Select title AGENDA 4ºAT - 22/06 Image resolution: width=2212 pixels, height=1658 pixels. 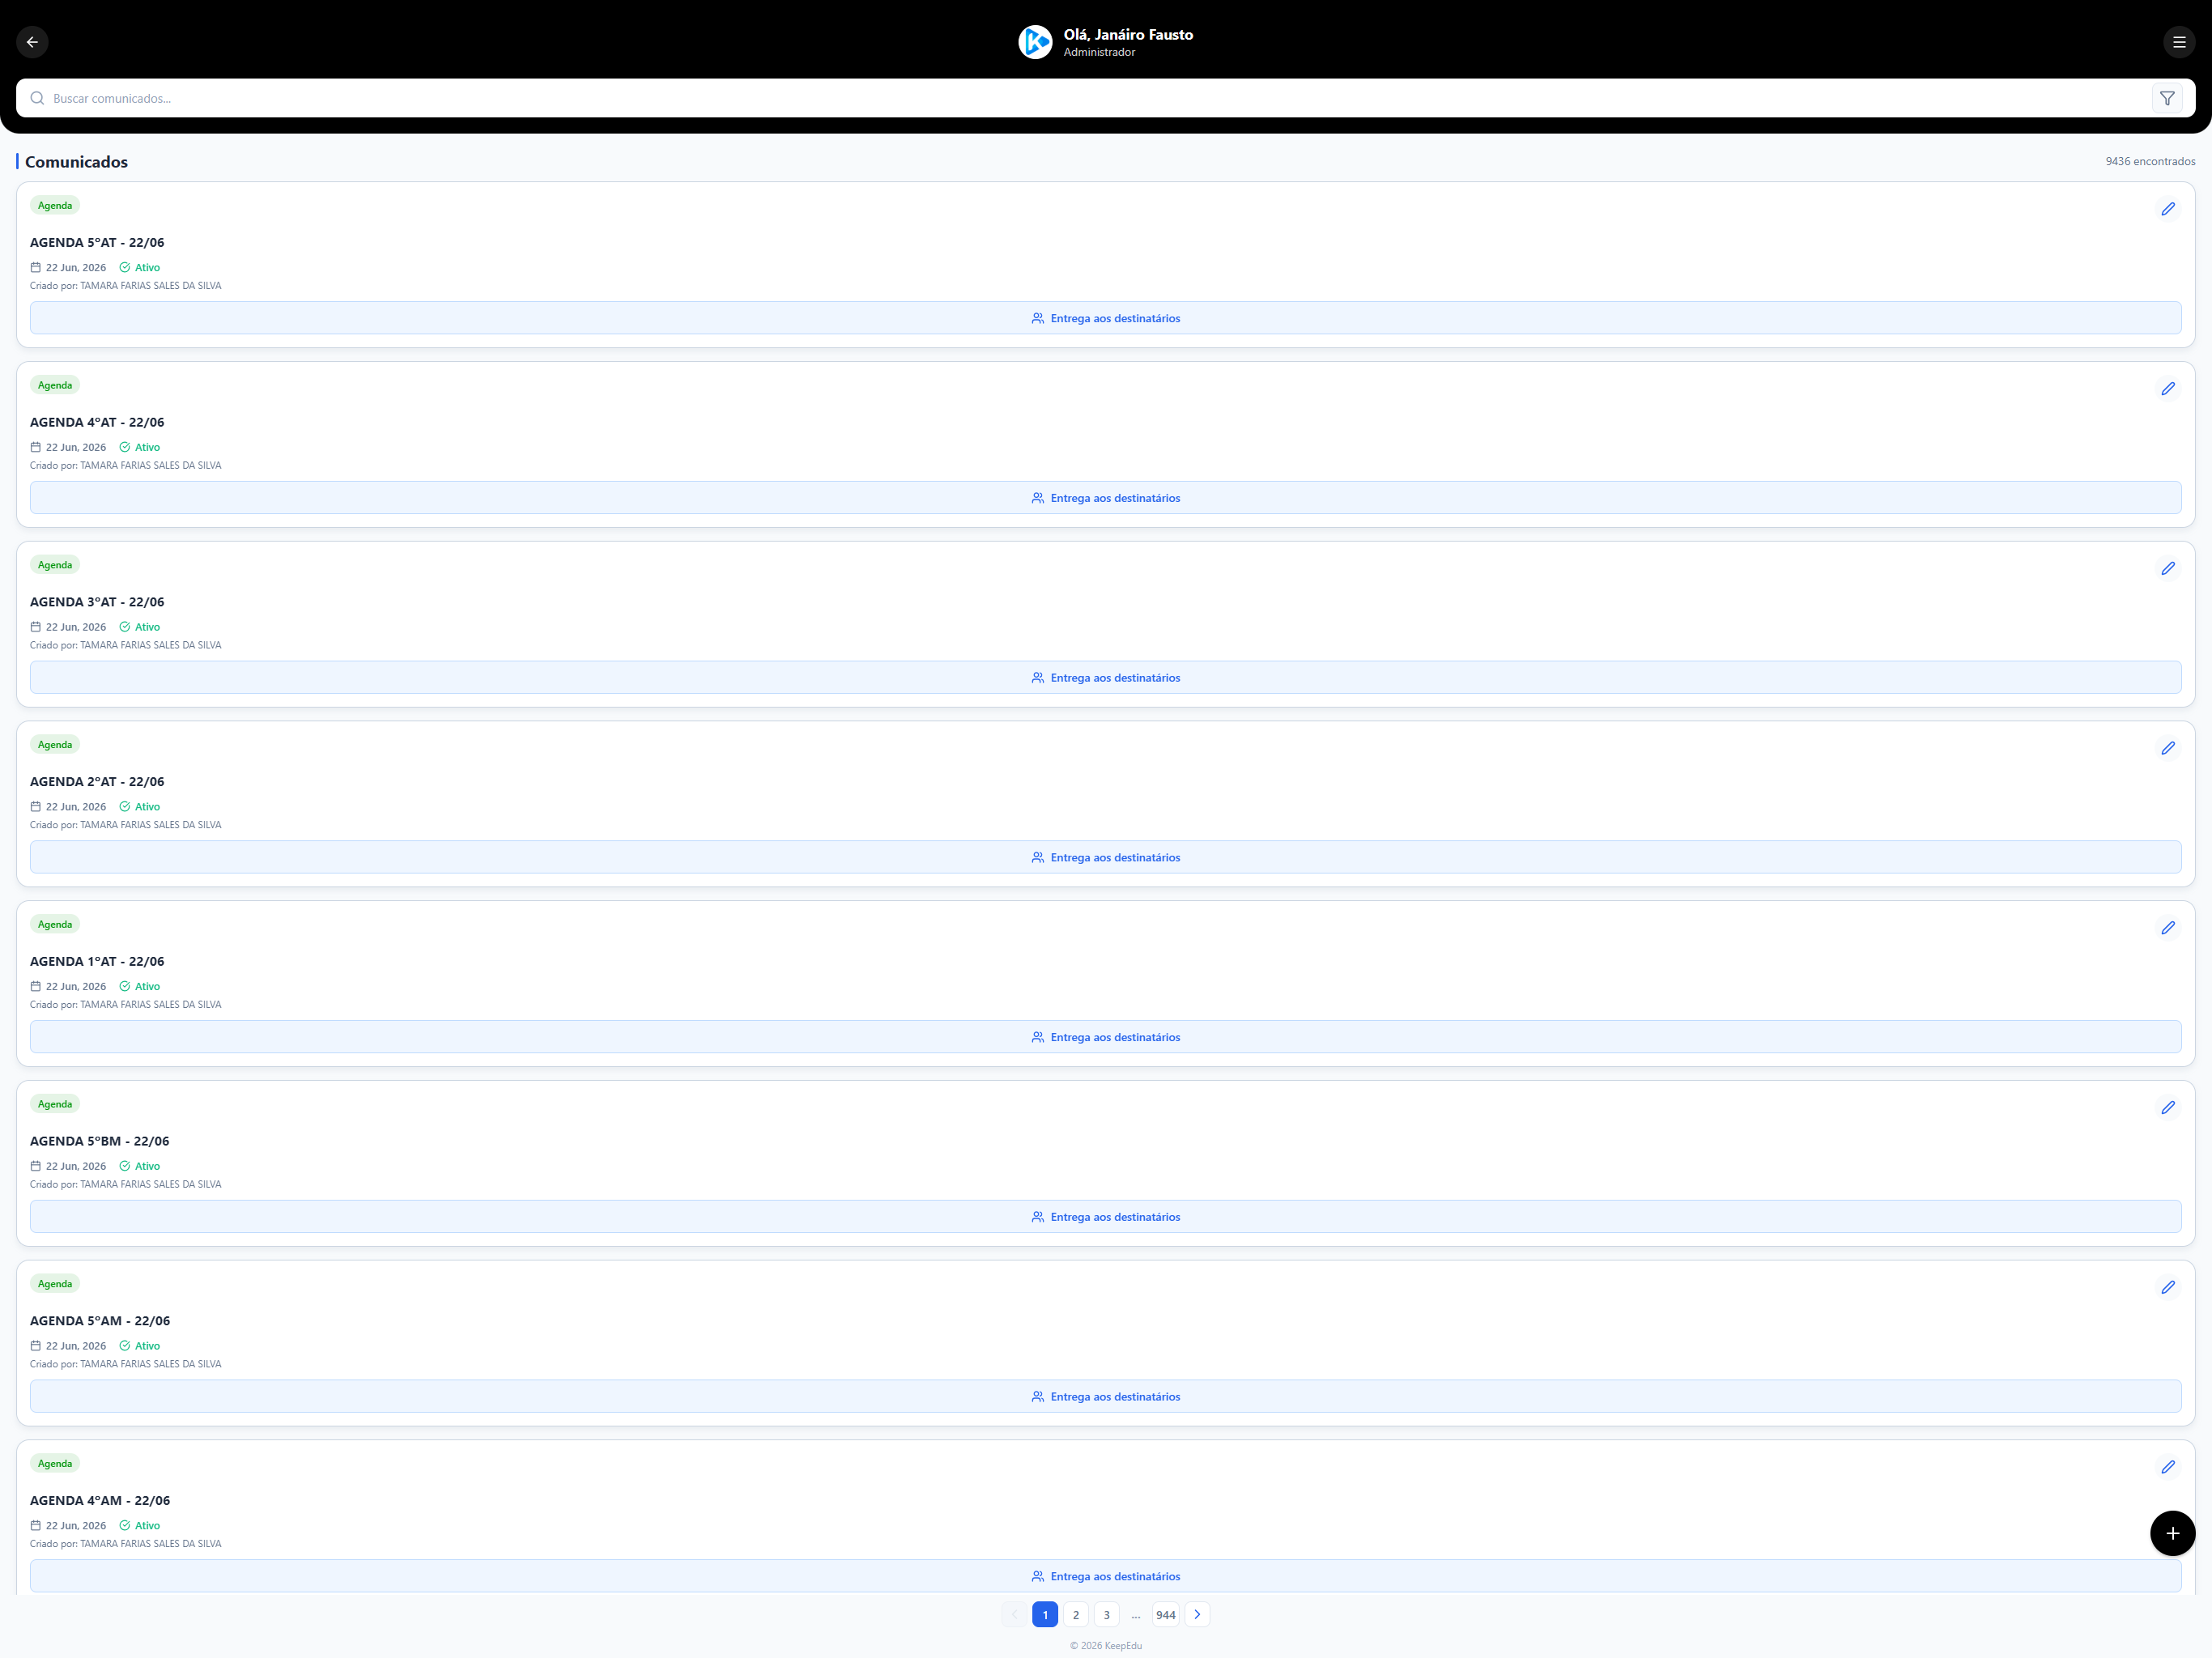click(x=97, y=423)
